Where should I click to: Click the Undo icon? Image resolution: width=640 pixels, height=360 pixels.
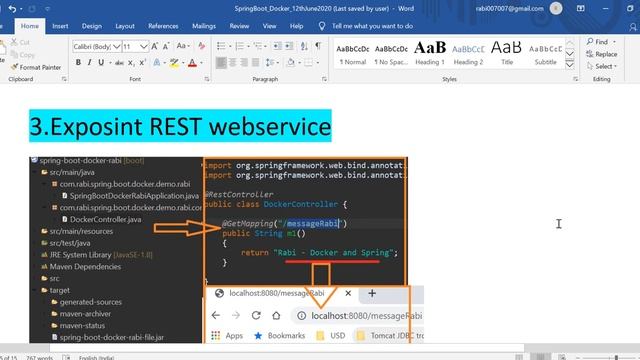(x=12, y=9)
